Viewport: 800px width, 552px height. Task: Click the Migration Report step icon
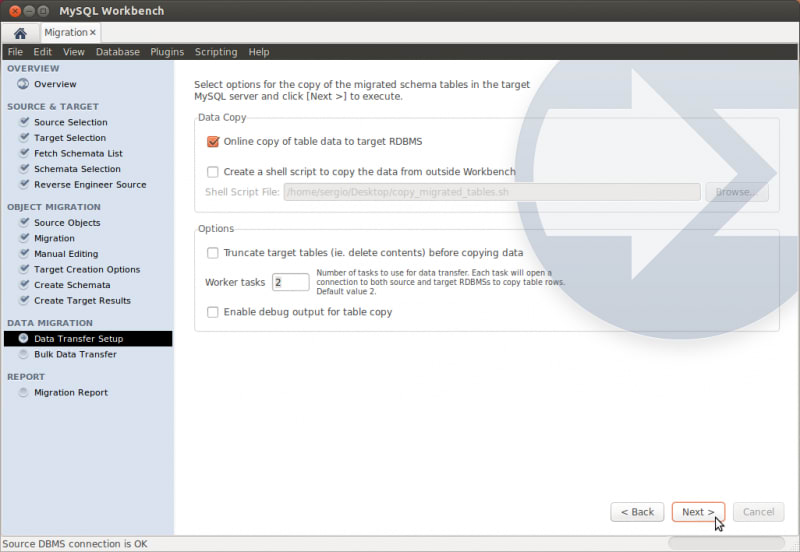(23, 392)
